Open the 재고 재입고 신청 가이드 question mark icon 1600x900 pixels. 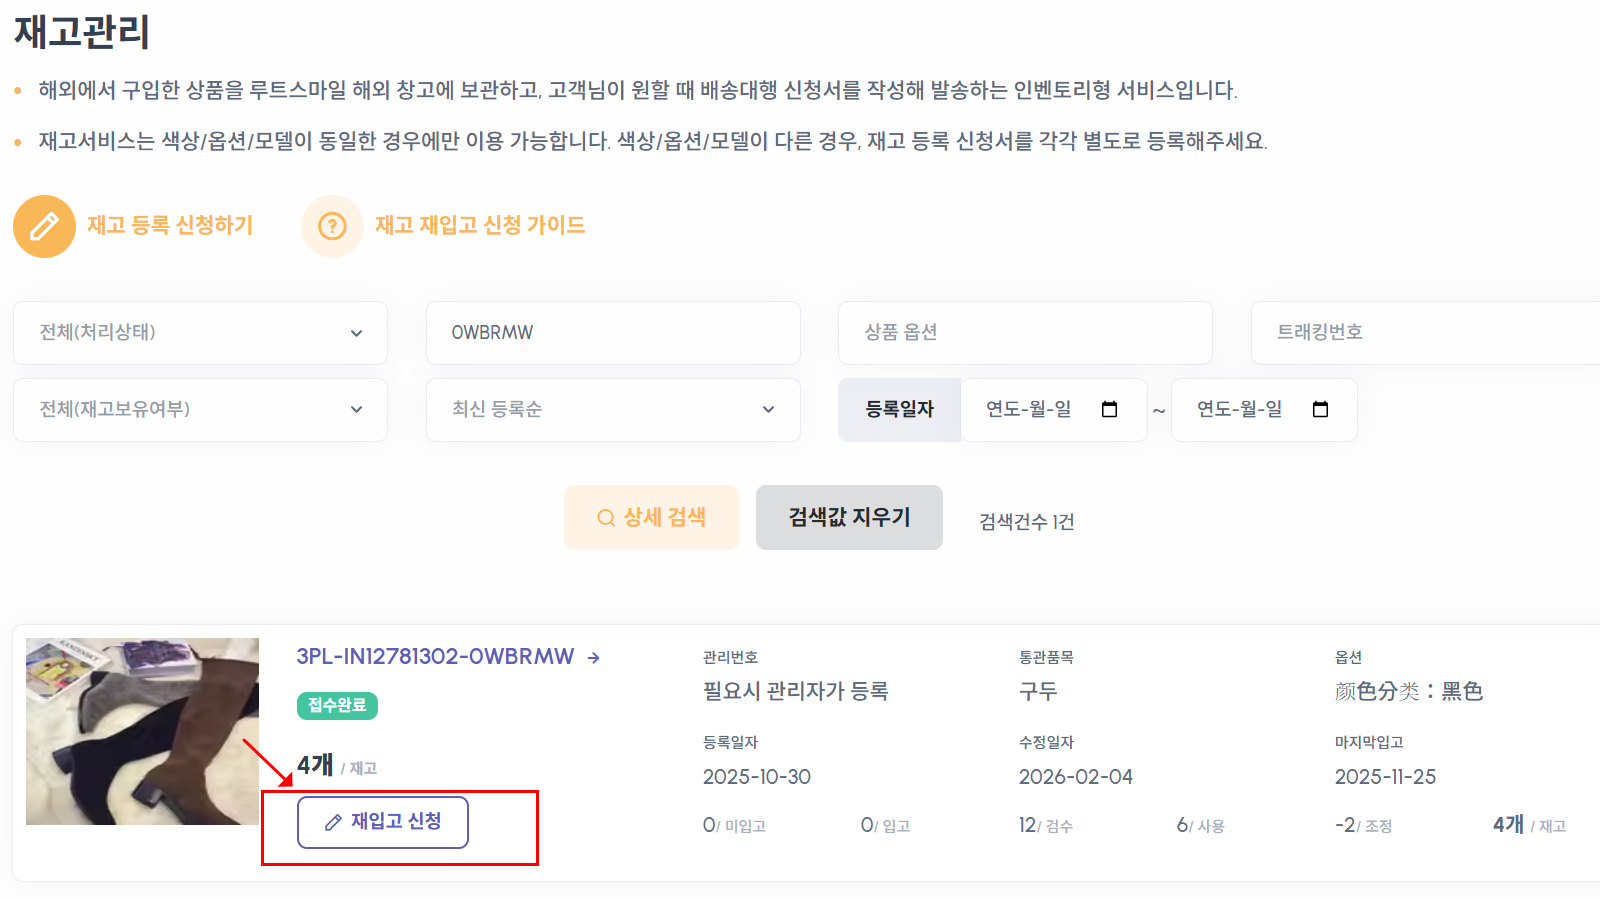click(x=331, y=226)
